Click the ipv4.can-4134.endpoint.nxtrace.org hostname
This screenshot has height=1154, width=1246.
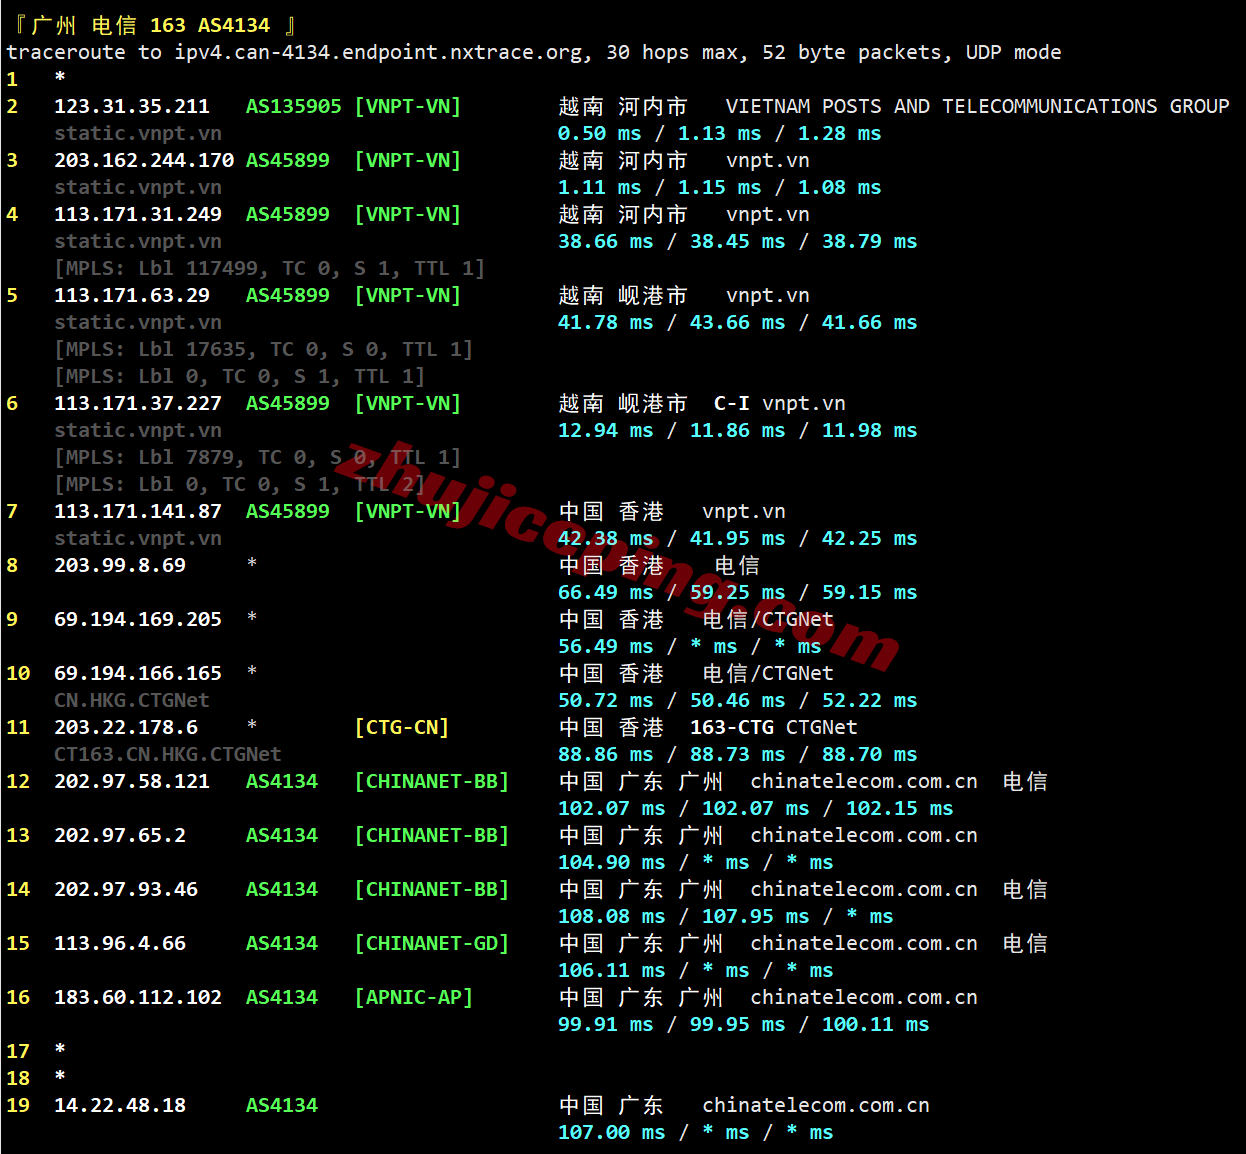click(382, 52)
